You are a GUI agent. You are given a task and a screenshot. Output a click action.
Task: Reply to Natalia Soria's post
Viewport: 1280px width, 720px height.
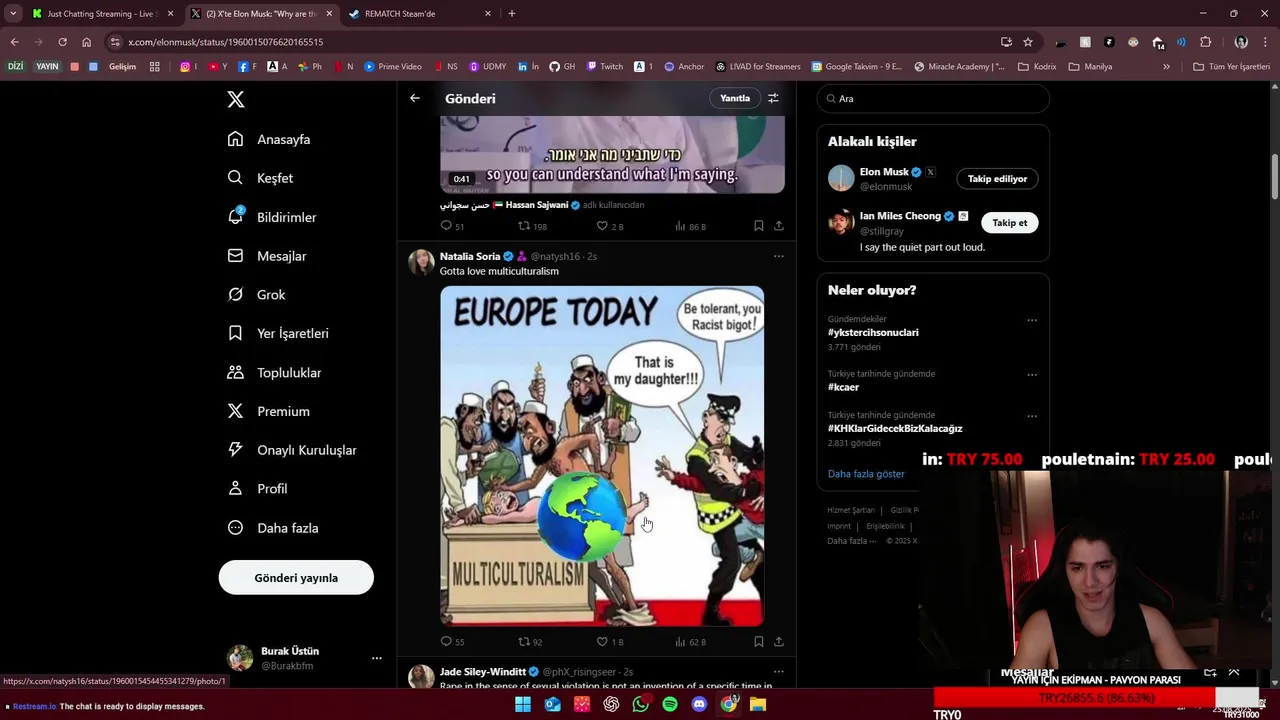coord(452,642)
